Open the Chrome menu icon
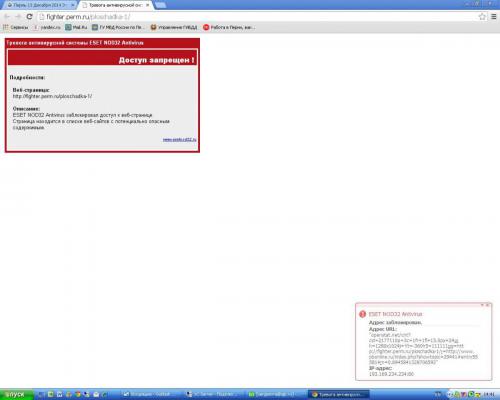Screen dimensions: 500x400 tap(494, 17)
